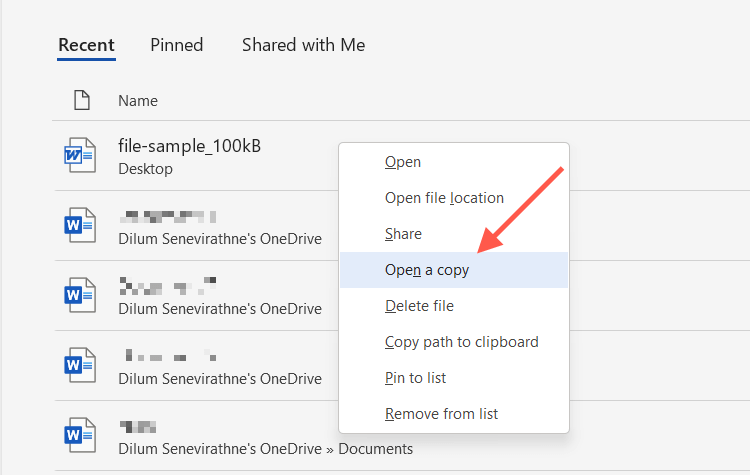Click the document icon in the column header
750x475 pixels.
click(82, 100)
